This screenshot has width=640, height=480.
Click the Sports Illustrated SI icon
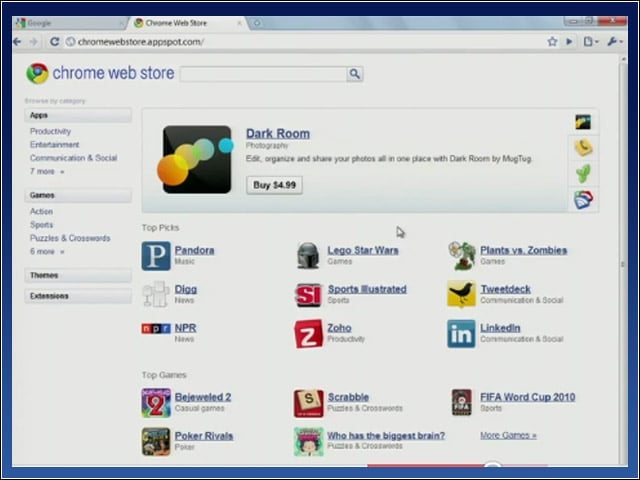(x=309, y=295)
